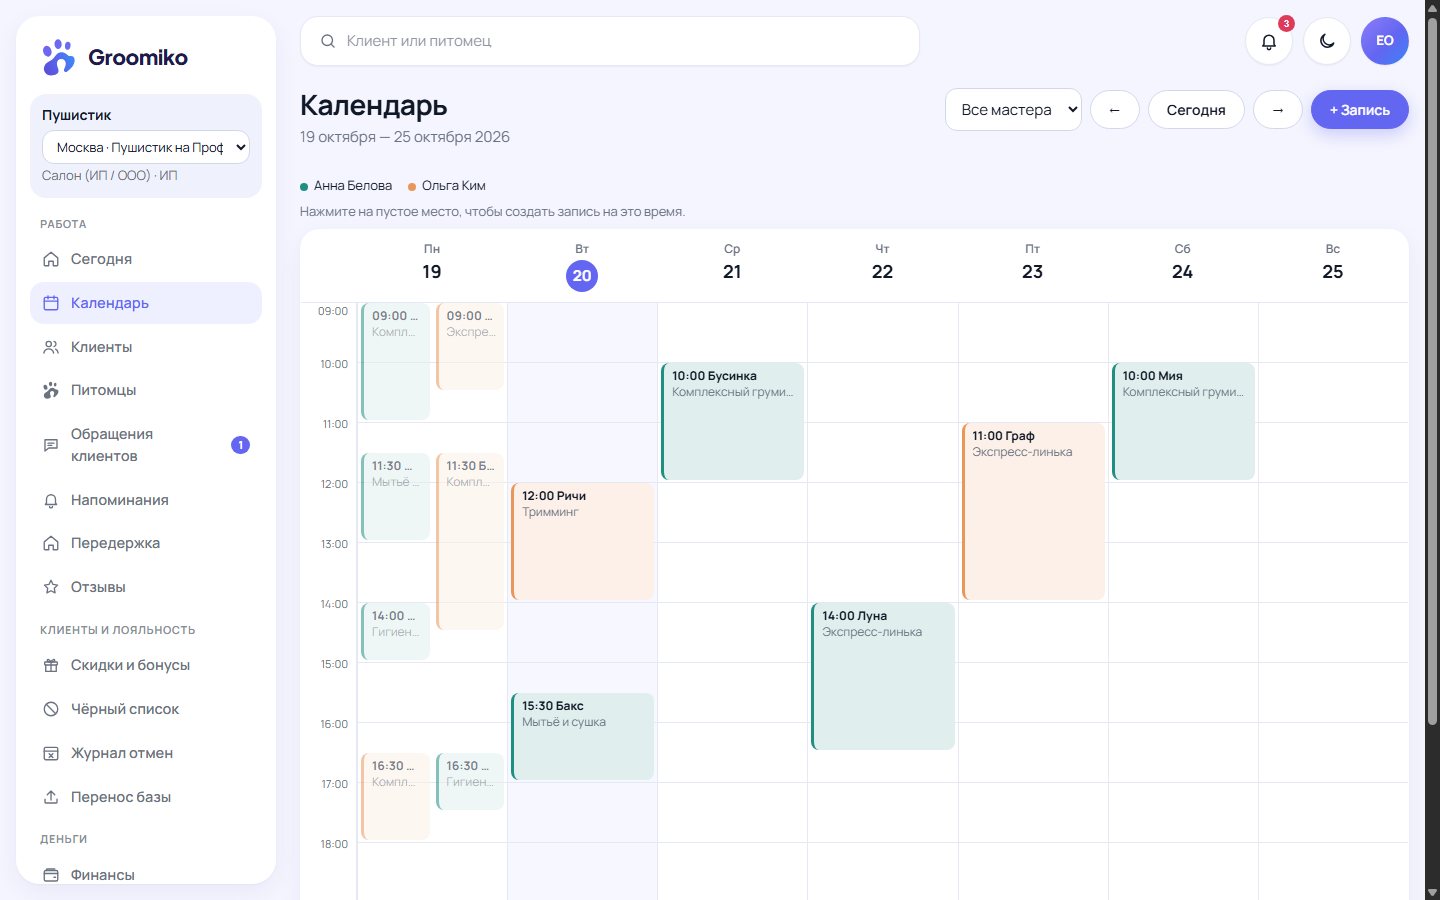This screenshot has height=900, width=1440.
Task: Click the Отзывы star icon
Action: [51, 587]
